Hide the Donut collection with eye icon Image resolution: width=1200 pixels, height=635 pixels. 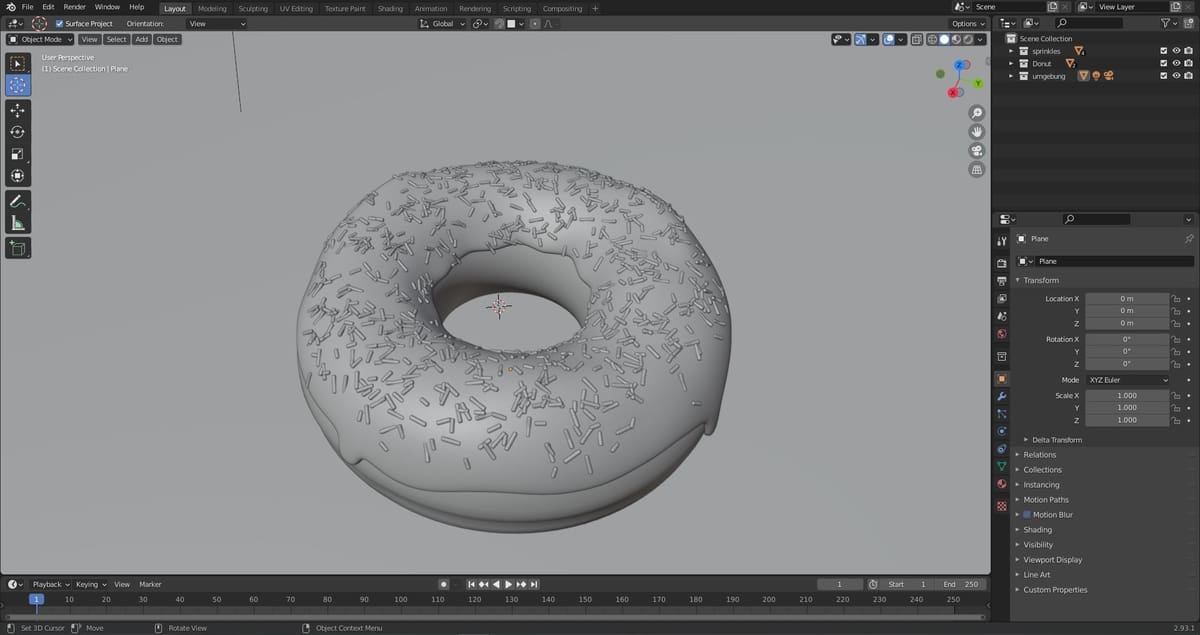coord(1176,63)
